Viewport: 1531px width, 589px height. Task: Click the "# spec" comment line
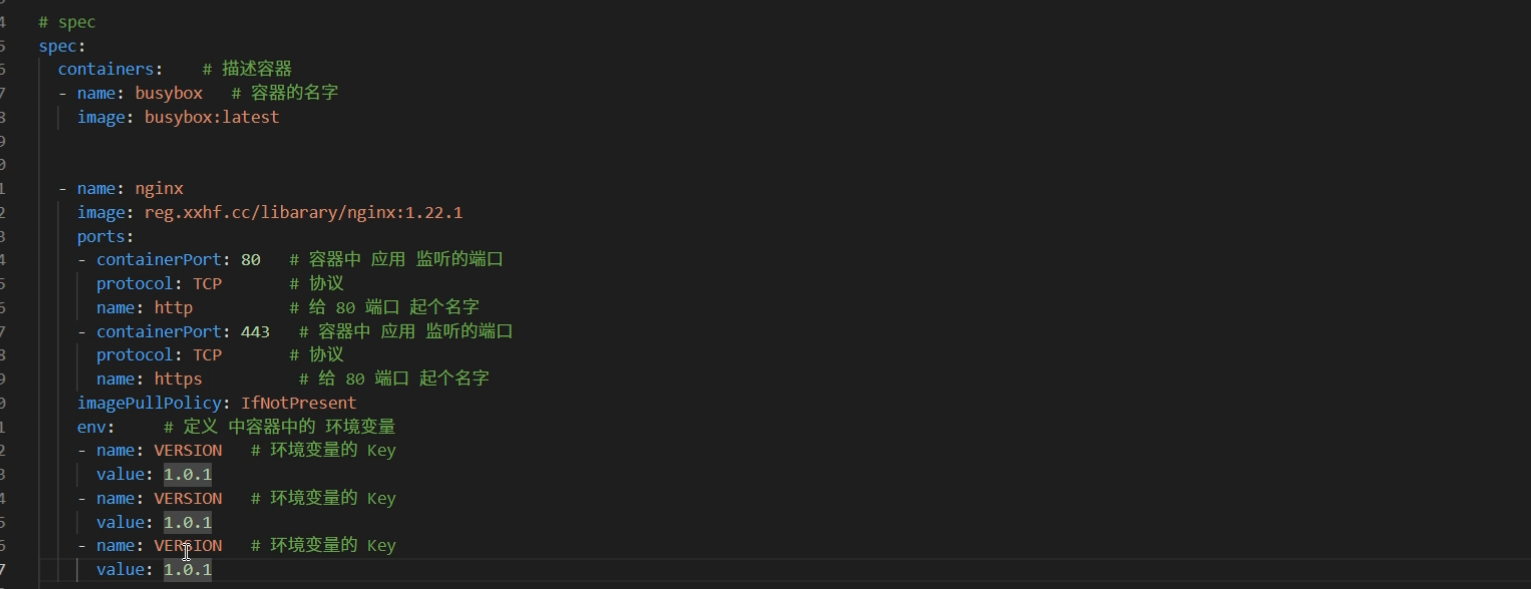tap(67, 22)
